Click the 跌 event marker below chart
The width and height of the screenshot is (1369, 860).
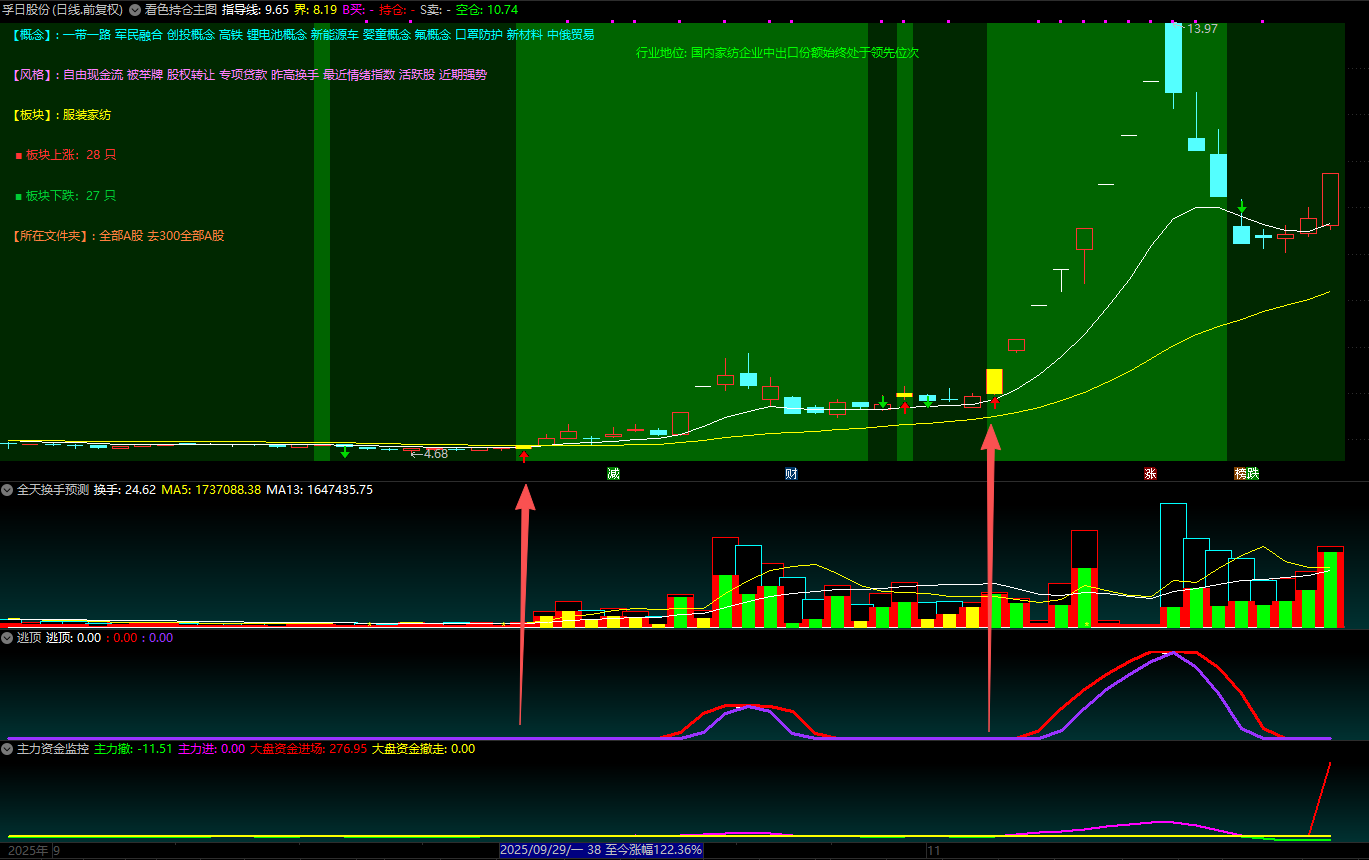(1253, 473)
